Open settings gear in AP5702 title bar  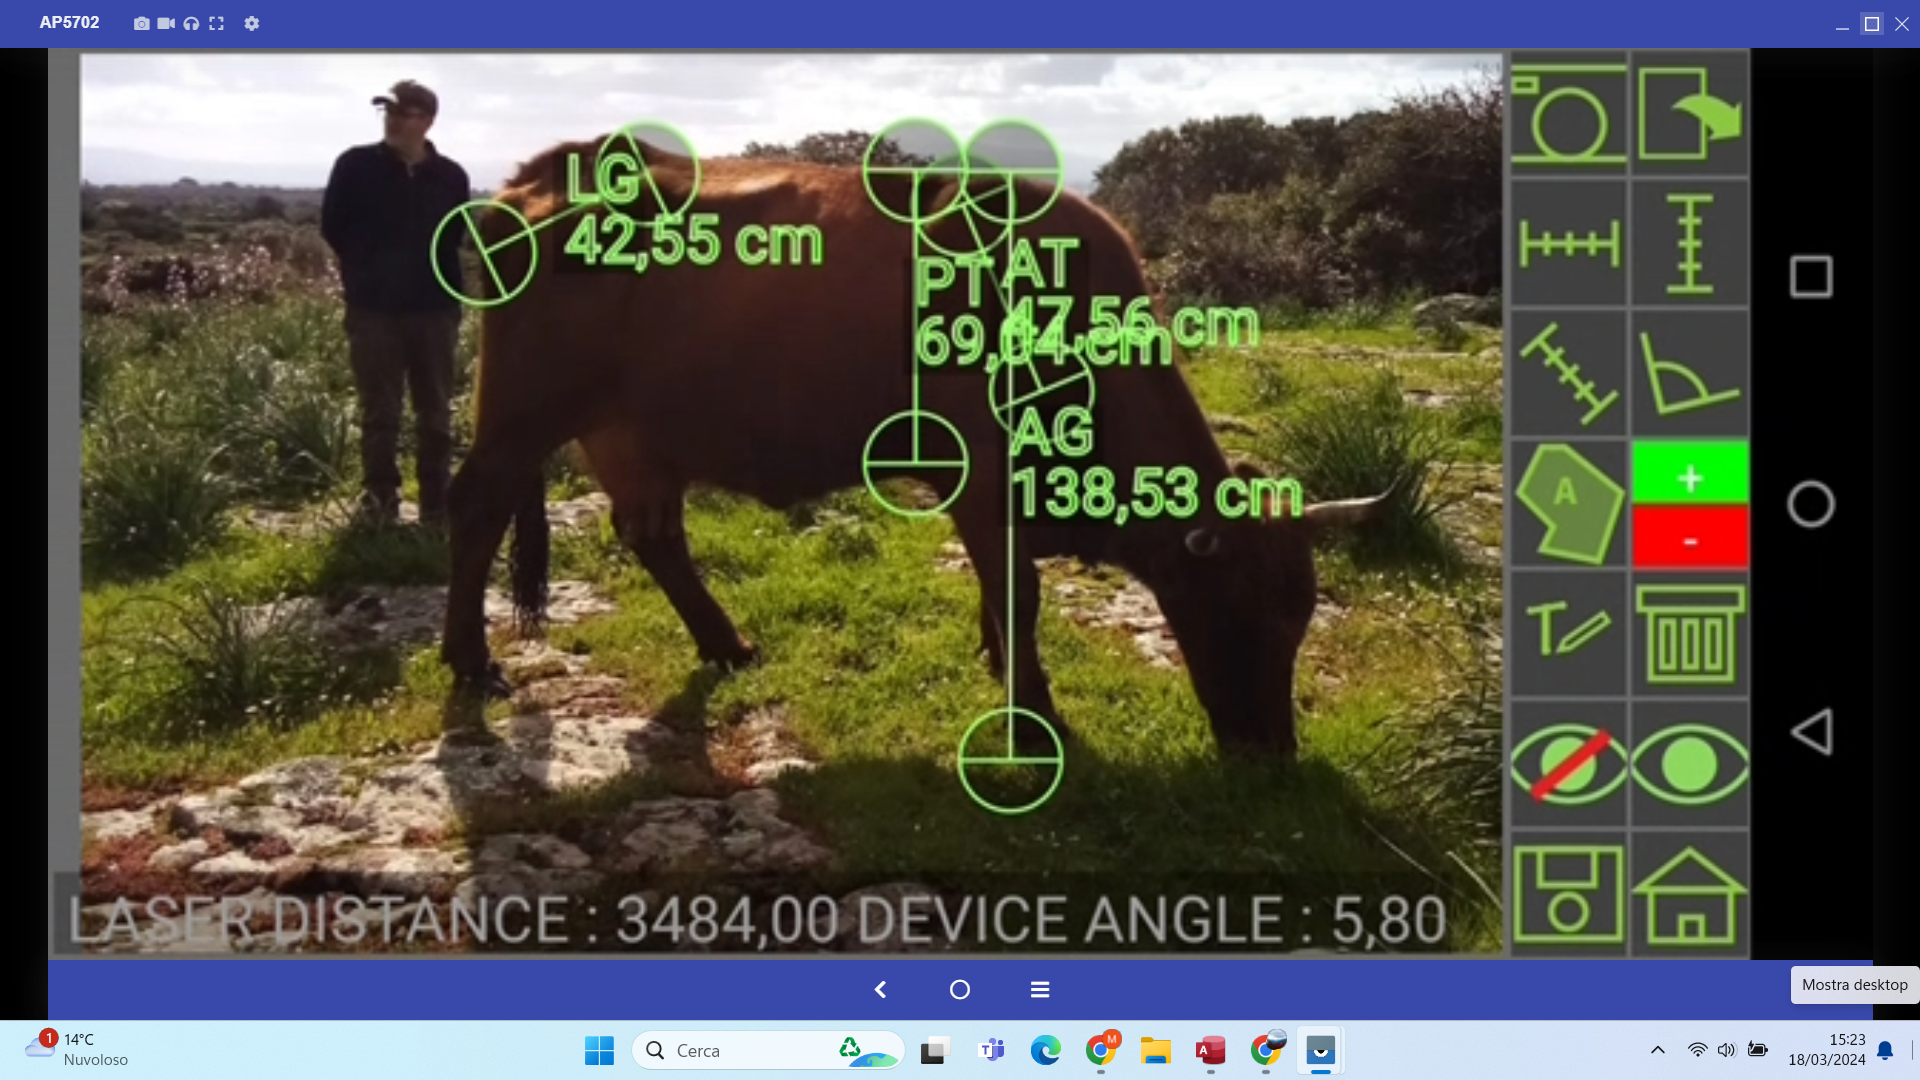252,23
